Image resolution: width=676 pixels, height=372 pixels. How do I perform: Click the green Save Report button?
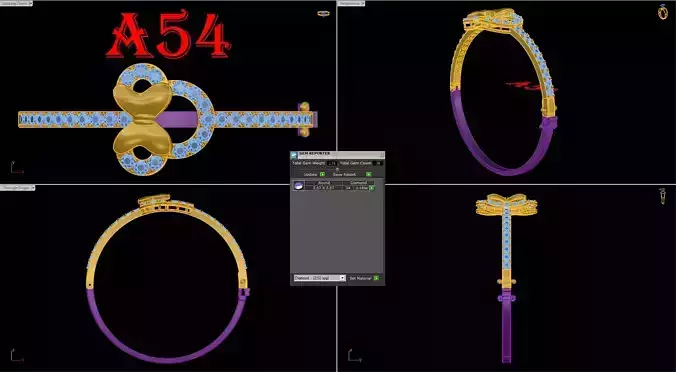(x=369, y=174)
